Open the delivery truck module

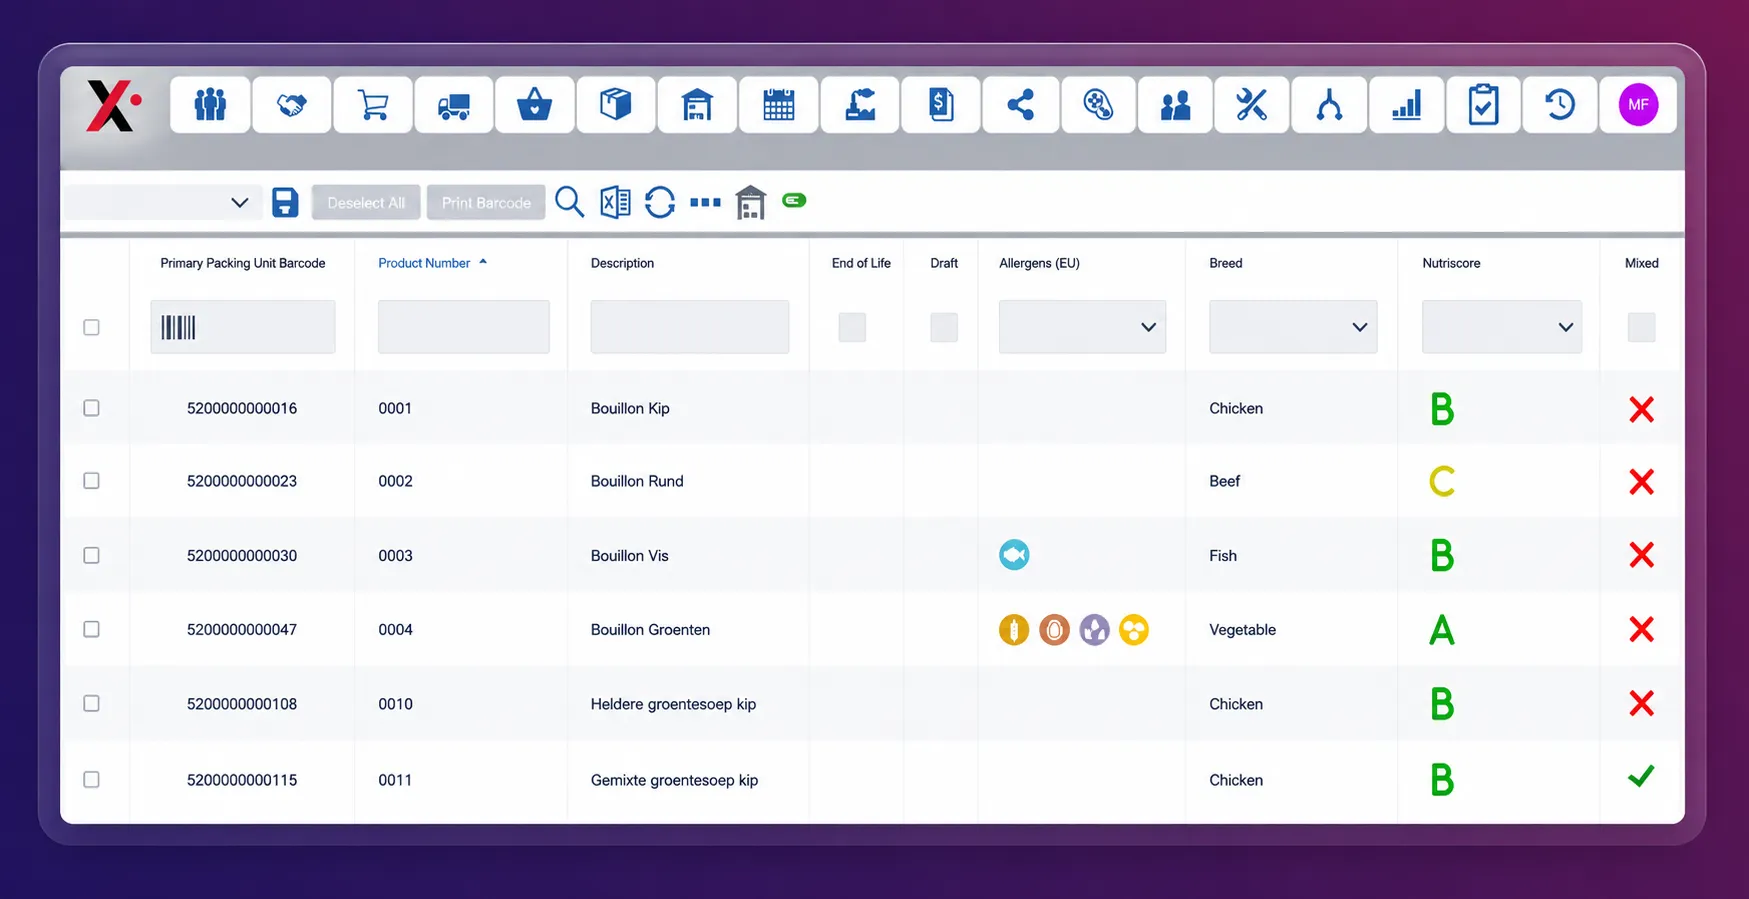point(454,104)
